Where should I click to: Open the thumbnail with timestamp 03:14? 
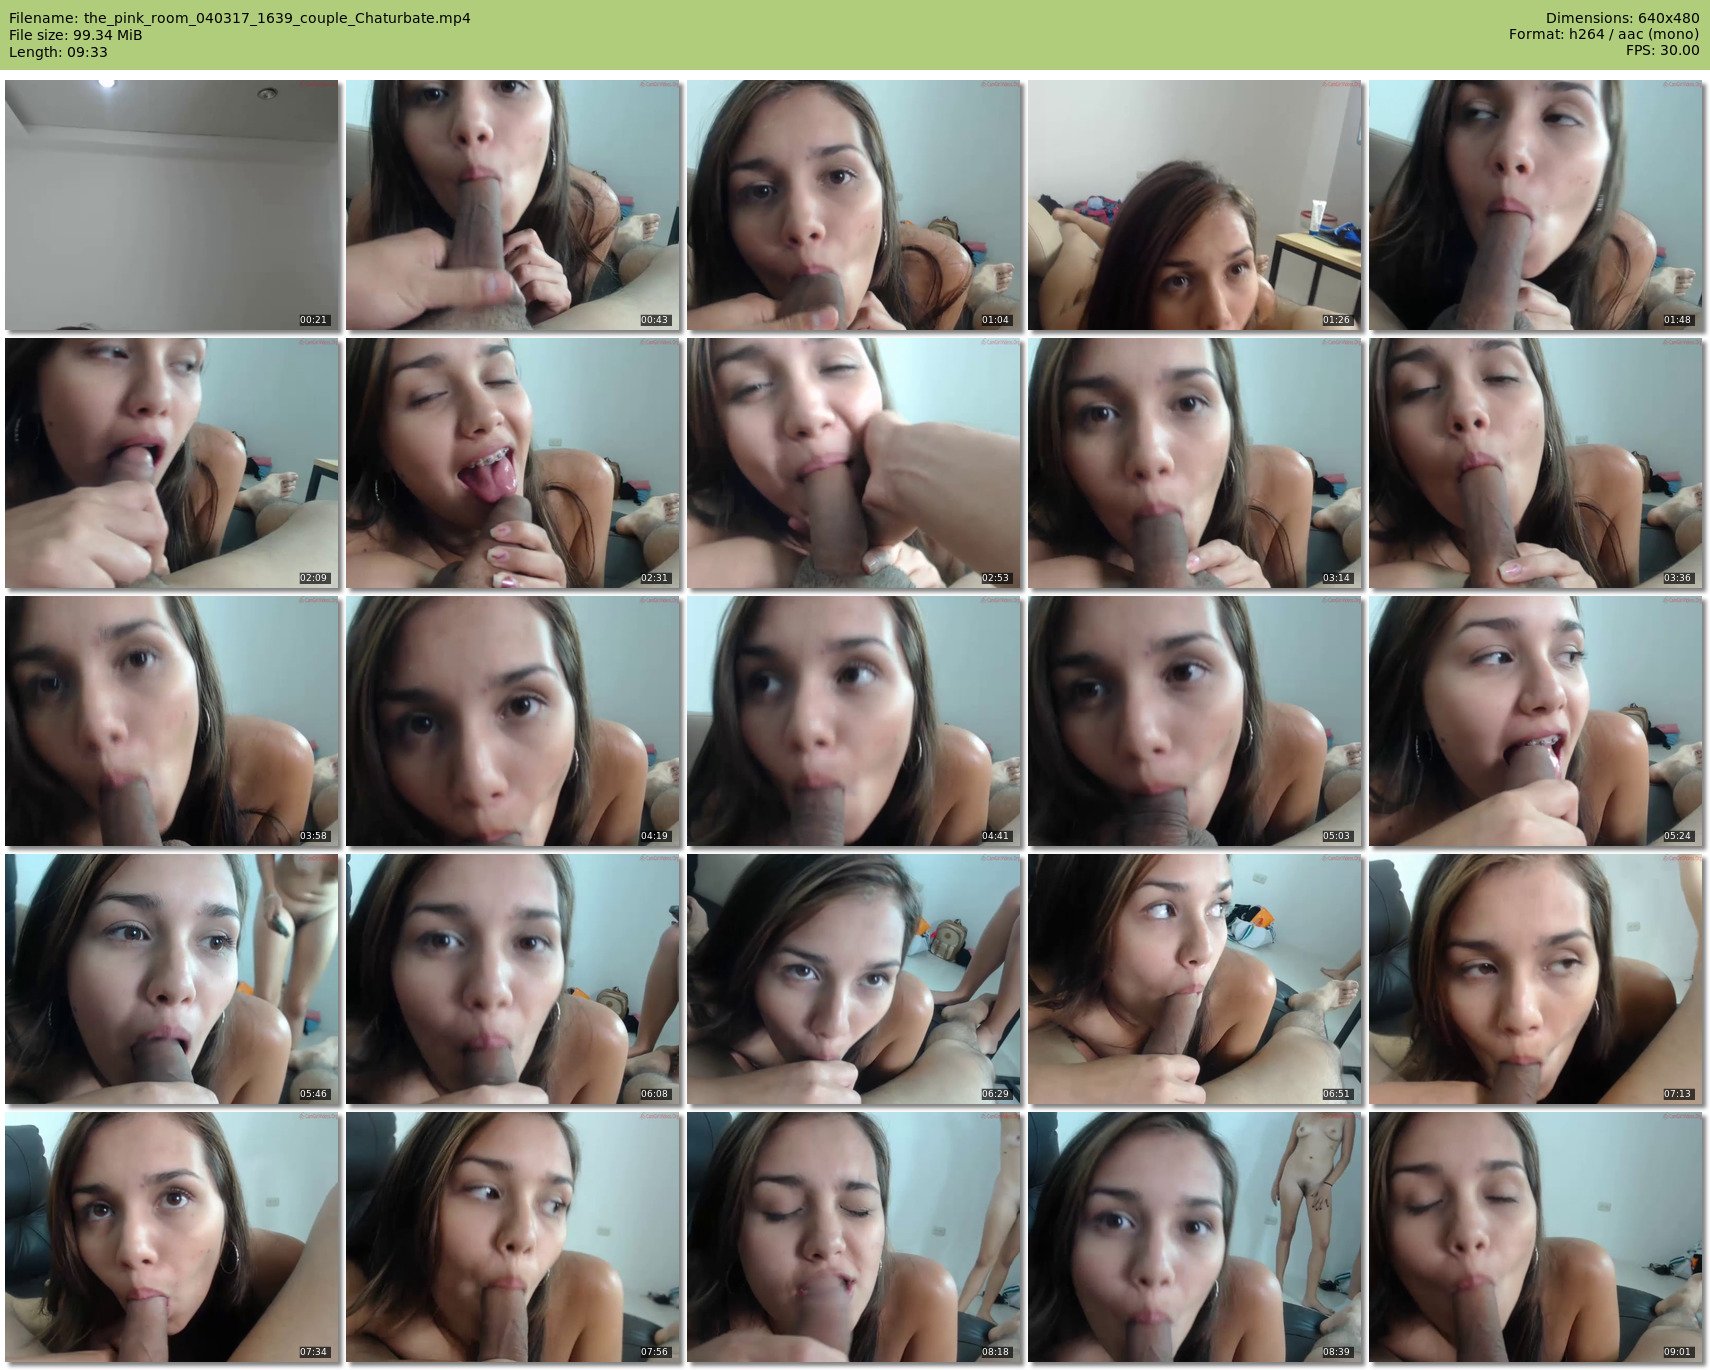1195,463
